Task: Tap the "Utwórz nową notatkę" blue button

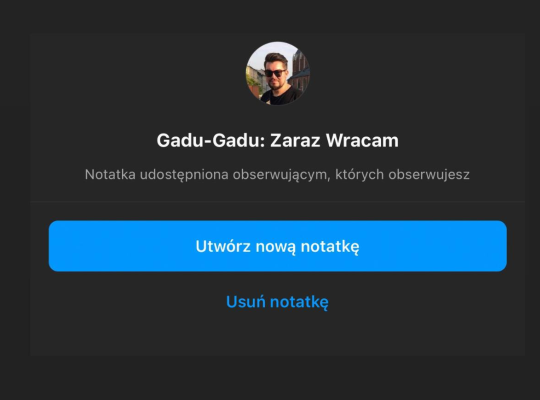Action: (x=278, y=246)
